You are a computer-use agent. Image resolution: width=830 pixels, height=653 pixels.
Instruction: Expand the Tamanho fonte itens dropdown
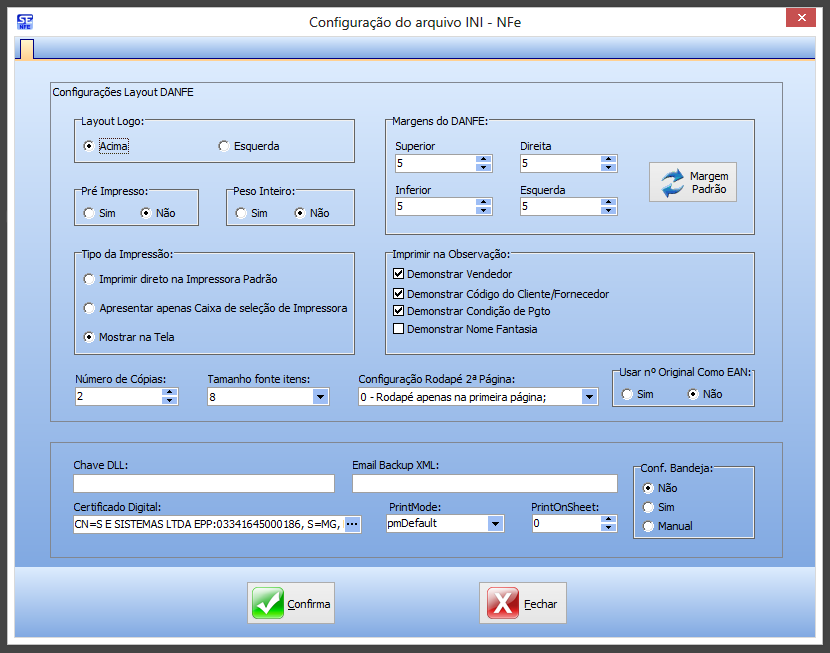pyautogui.click(x=320, y=397)
